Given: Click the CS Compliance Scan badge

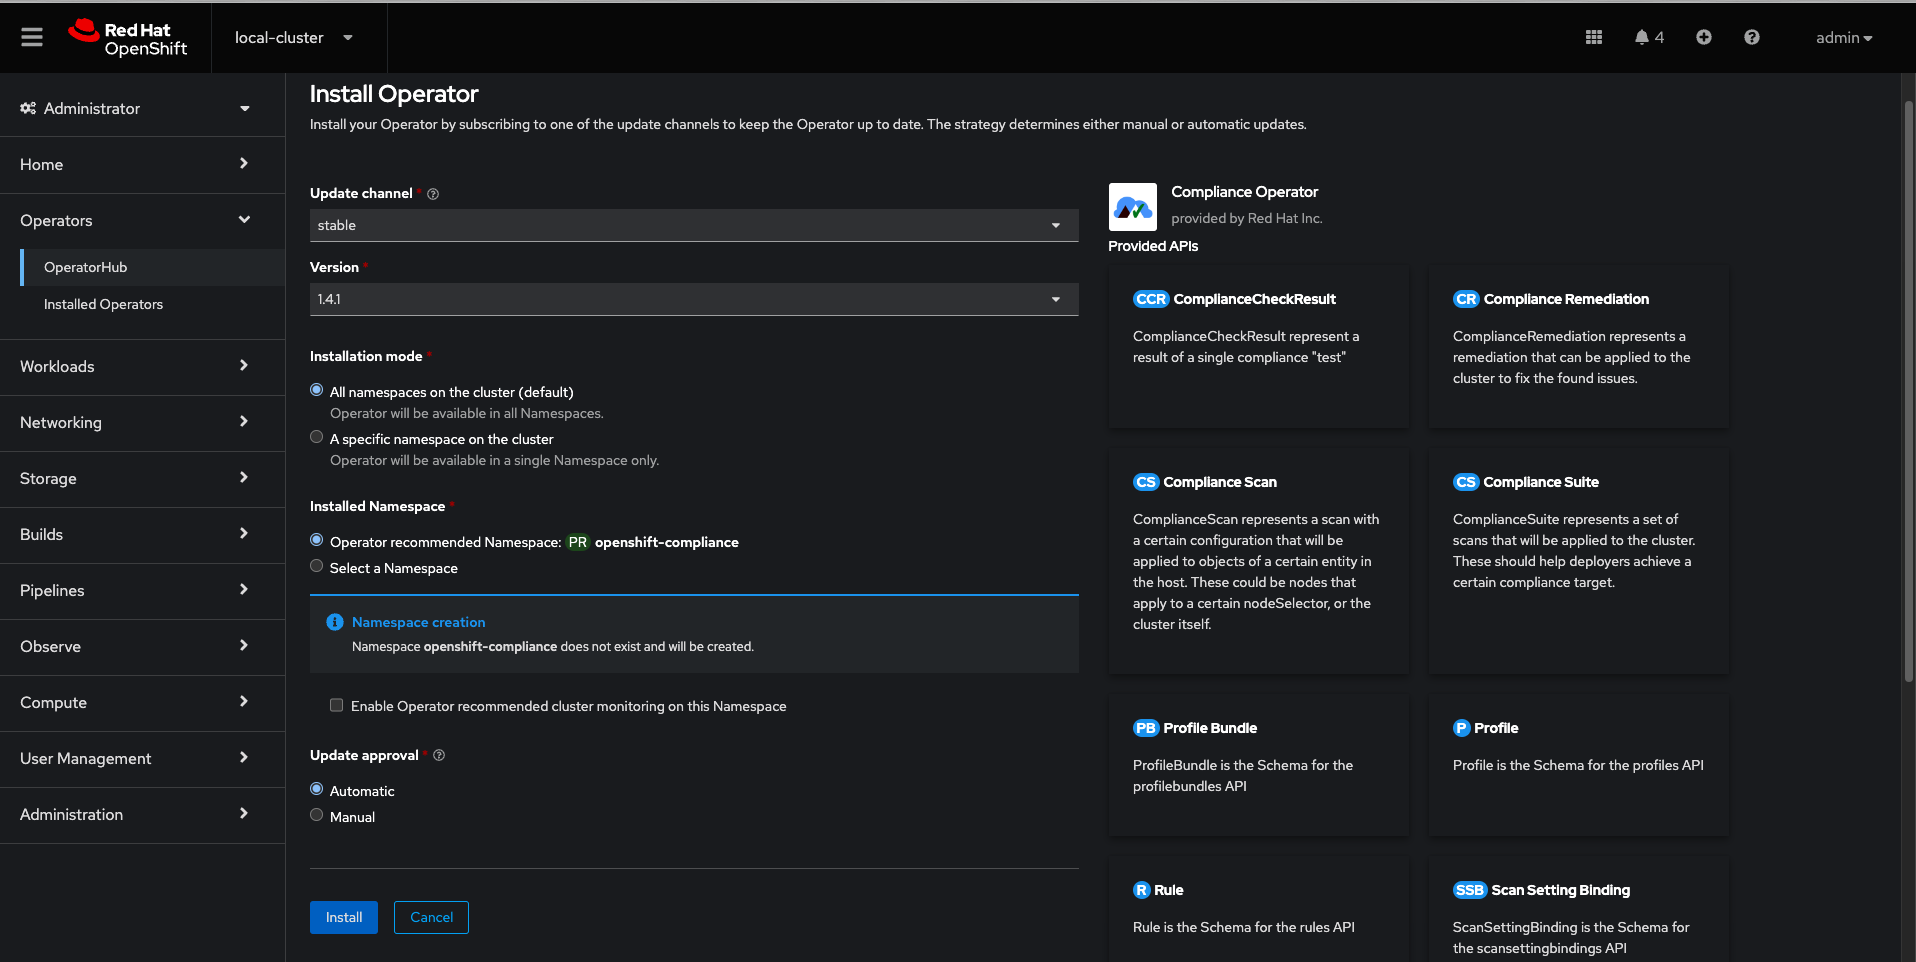Looking at the screenshot, I should (1146, 482).
